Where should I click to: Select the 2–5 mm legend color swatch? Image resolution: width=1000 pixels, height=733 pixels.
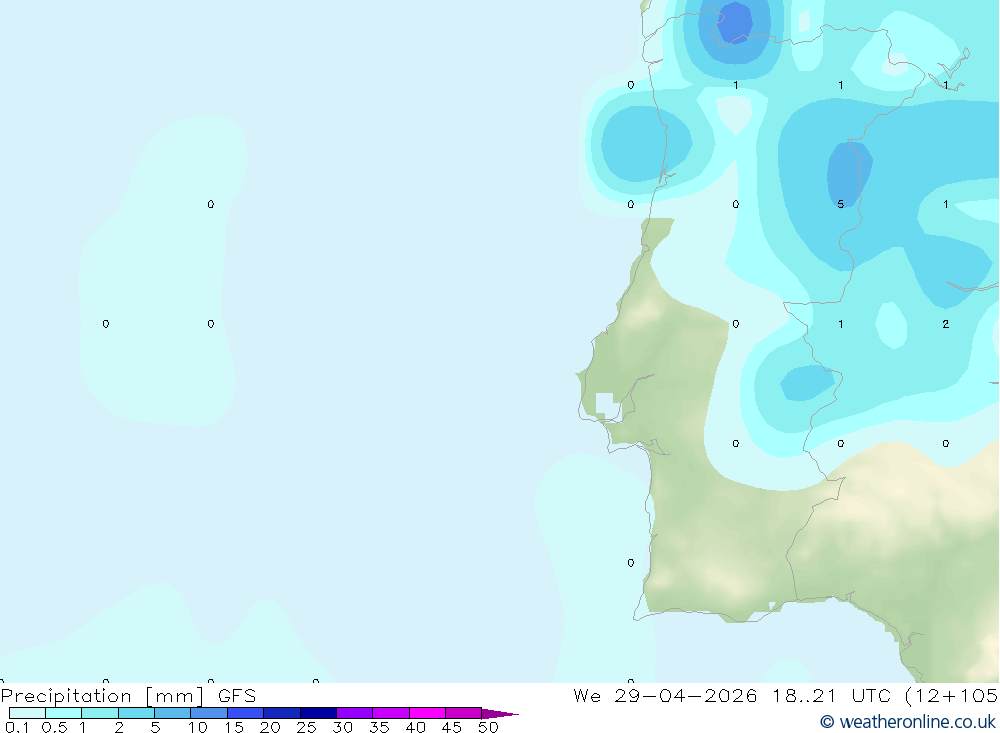pyautogui.click(x=136, y=713)
